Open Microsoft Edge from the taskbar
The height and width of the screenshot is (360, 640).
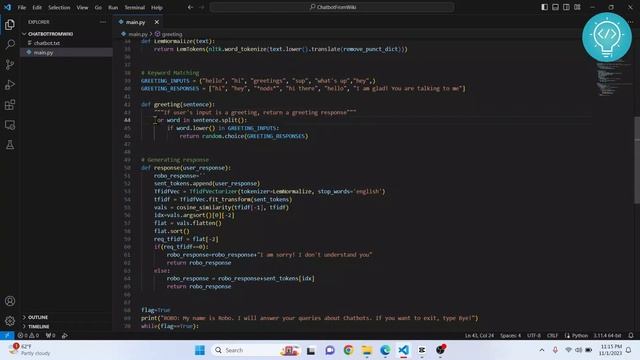point(385,350)
